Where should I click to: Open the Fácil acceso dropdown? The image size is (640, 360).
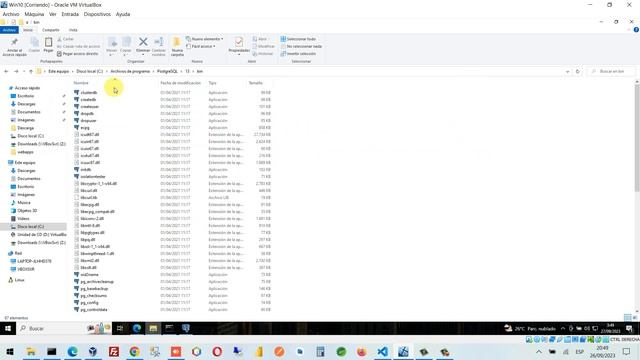click(200, 46)
